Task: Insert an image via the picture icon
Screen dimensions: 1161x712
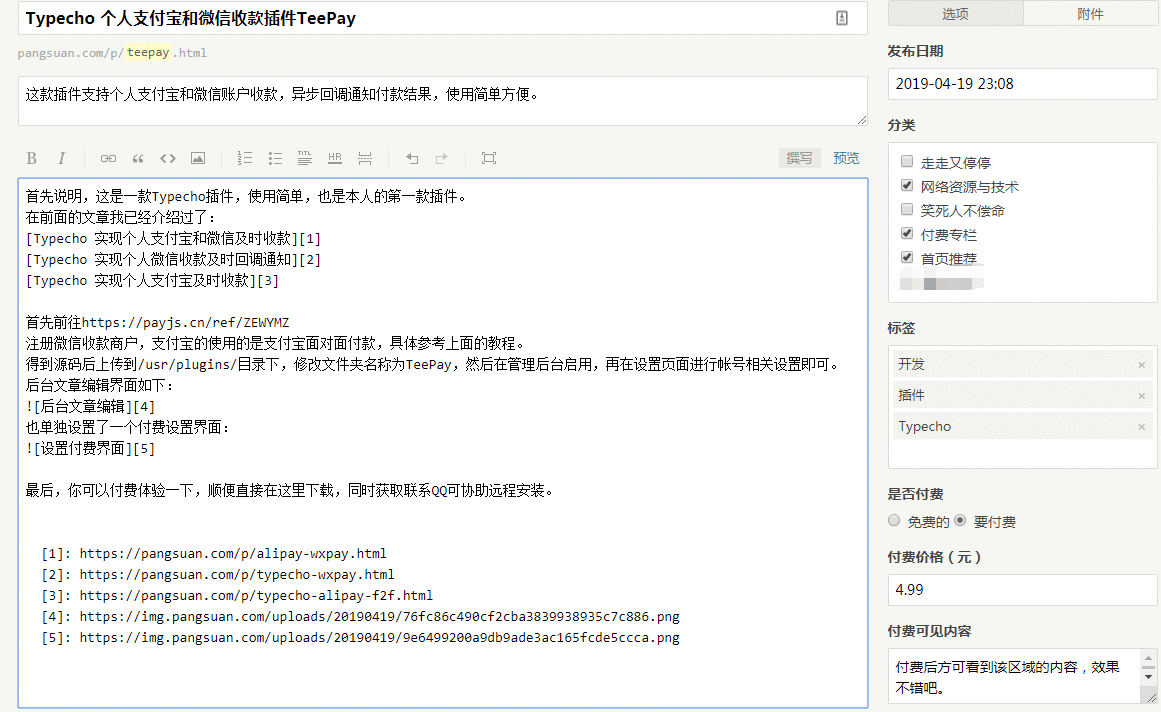Action: tap(198, 158)
